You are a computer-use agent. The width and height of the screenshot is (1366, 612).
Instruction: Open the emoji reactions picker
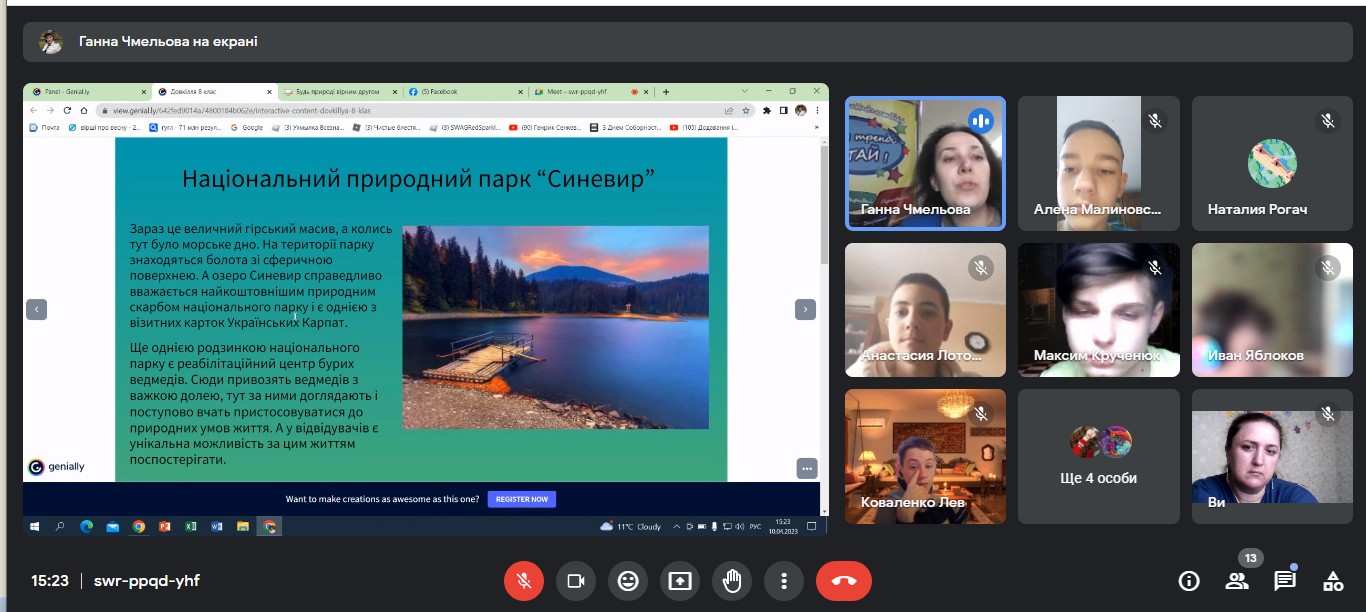pos(628,580)
